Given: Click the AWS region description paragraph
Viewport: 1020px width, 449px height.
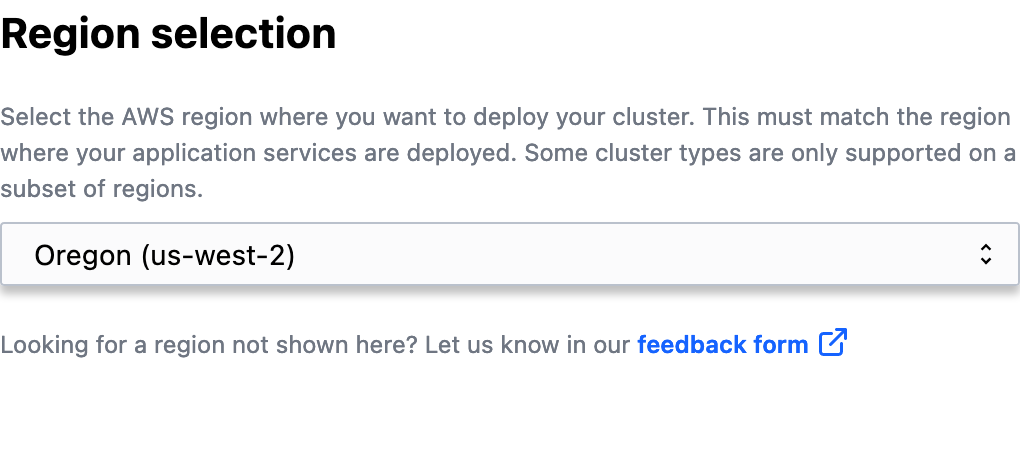Looking at the screenshot, I should 508,154.
